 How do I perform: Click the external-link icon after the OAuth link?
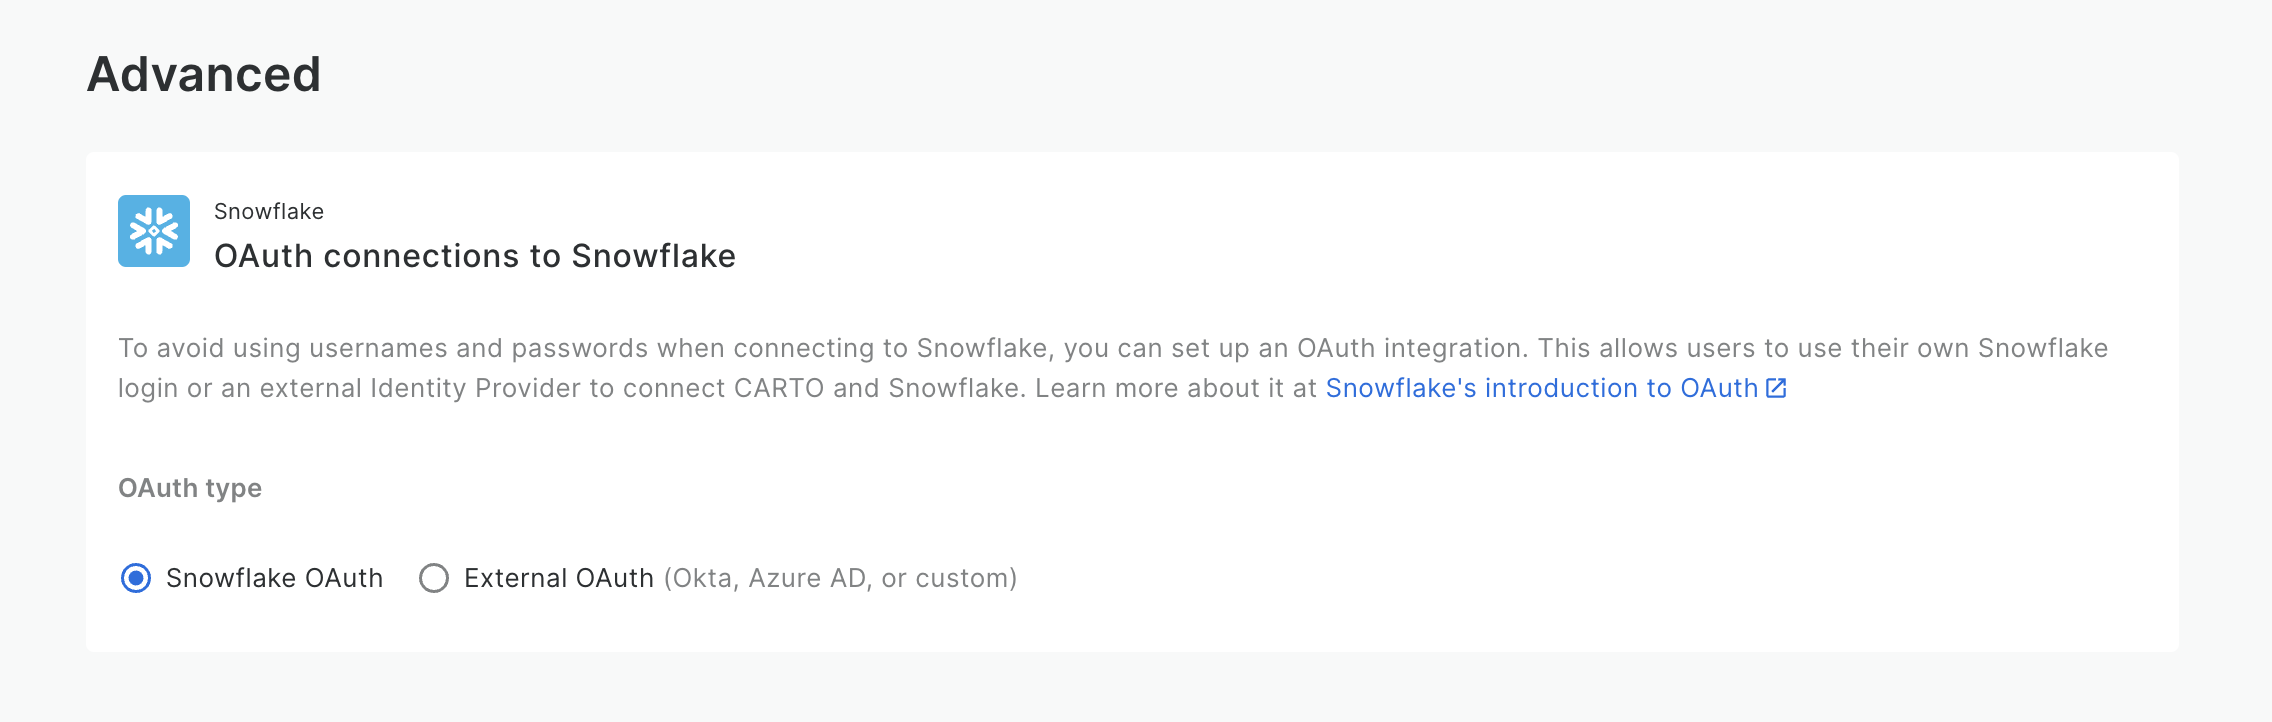[x=1776, y=388]
